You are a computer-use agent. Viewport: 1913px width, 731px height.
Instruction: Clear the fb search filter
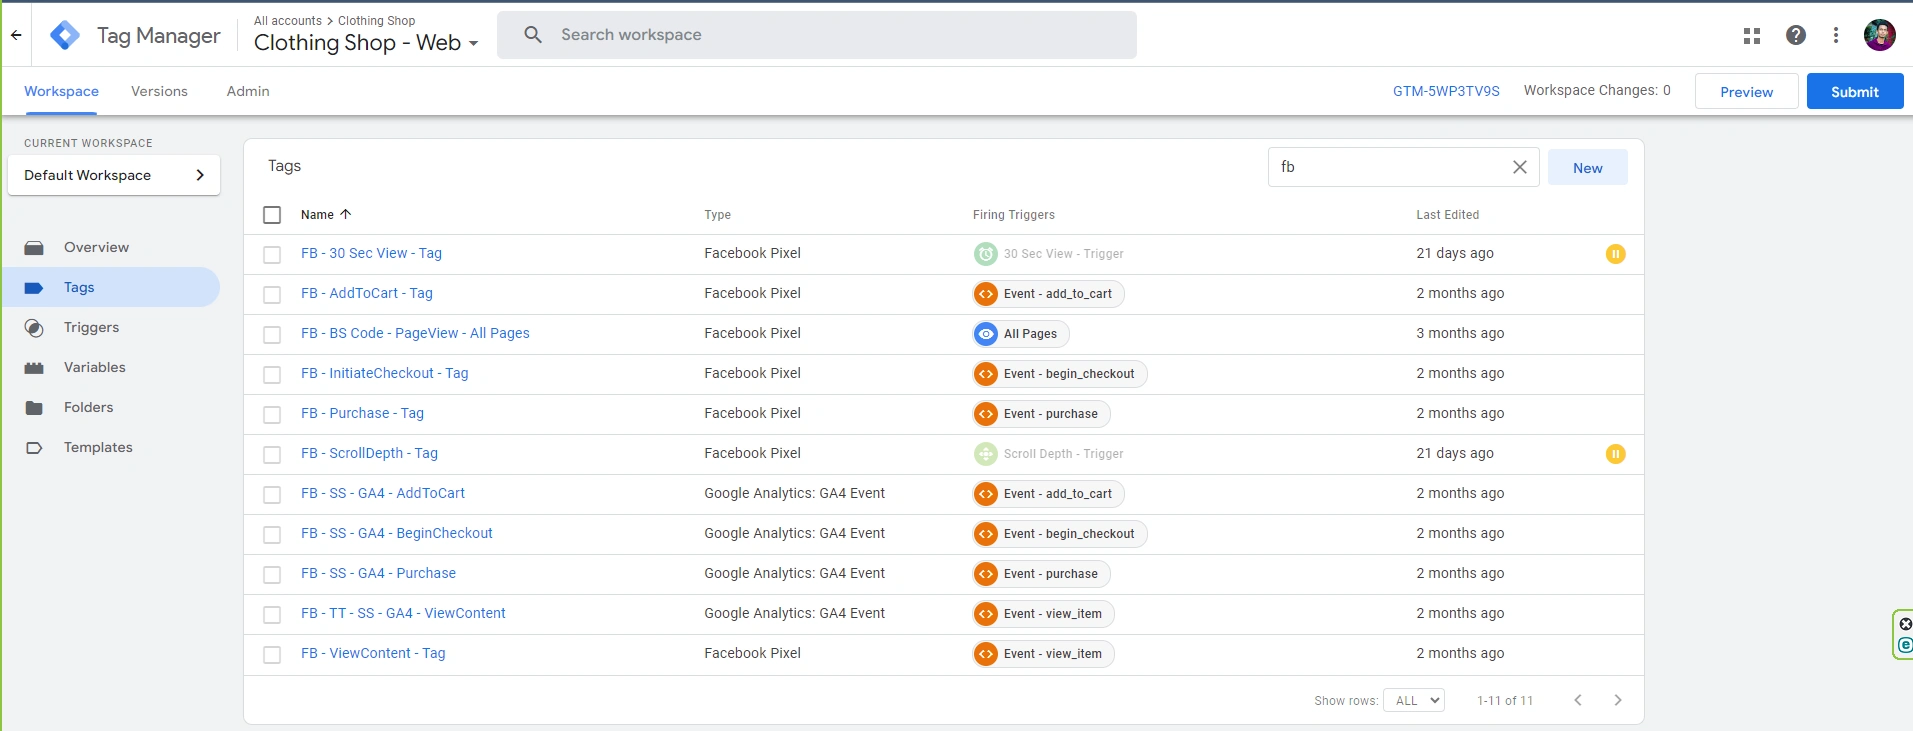point(1519,167)
